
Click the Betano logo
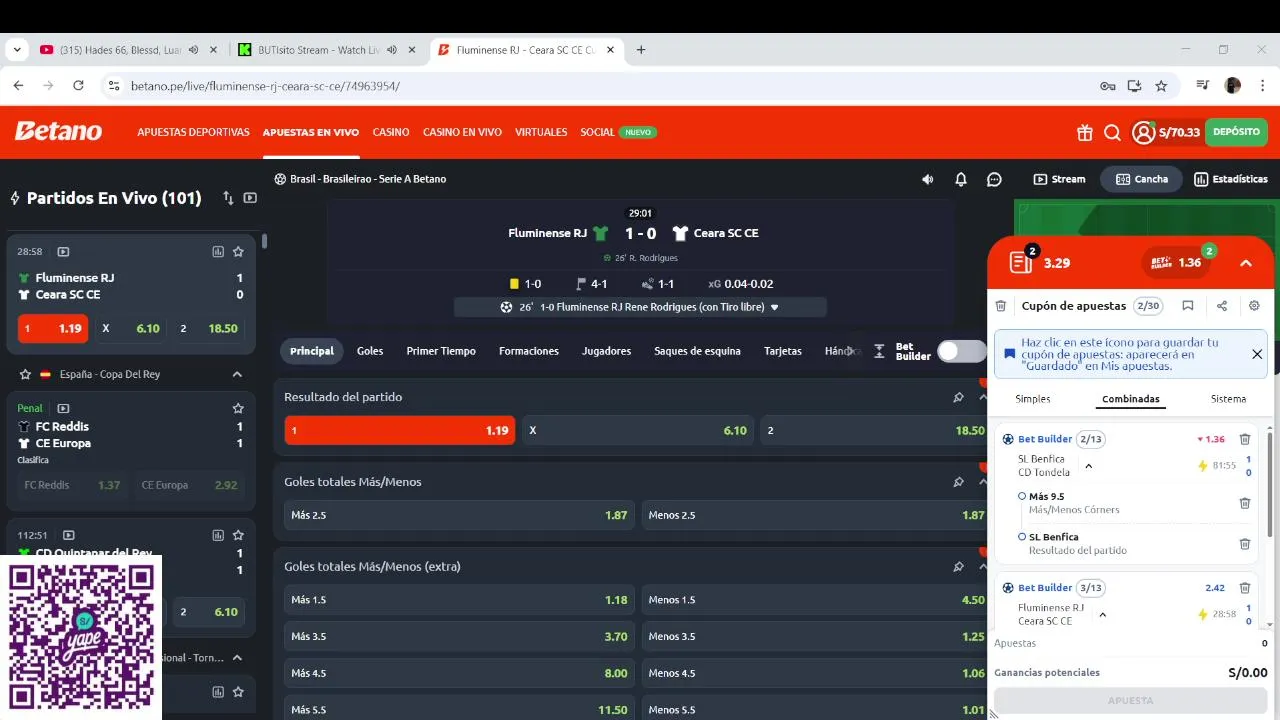coord(58,131)
